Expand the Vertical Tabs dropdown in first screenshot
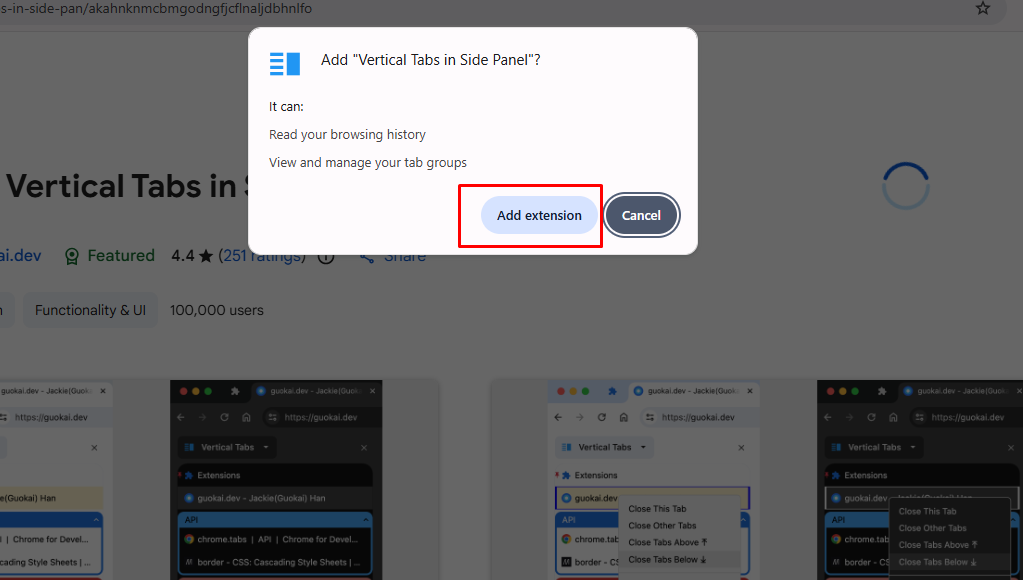1023x580 pixels. tap(266, 447)
